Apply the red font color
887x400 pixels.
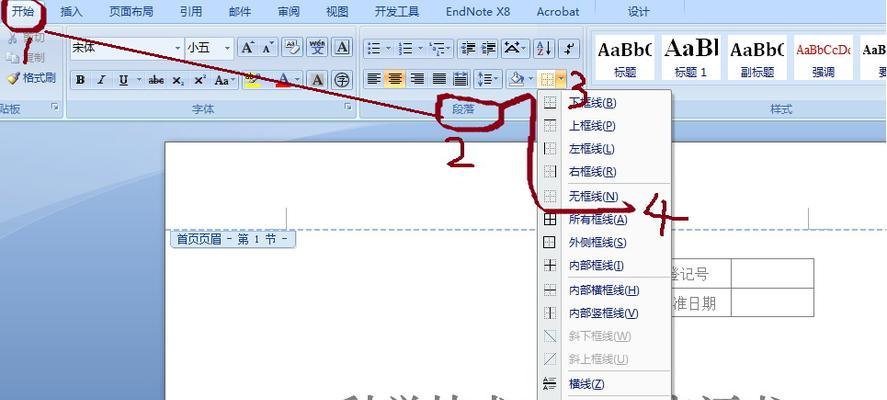(283, 80)
